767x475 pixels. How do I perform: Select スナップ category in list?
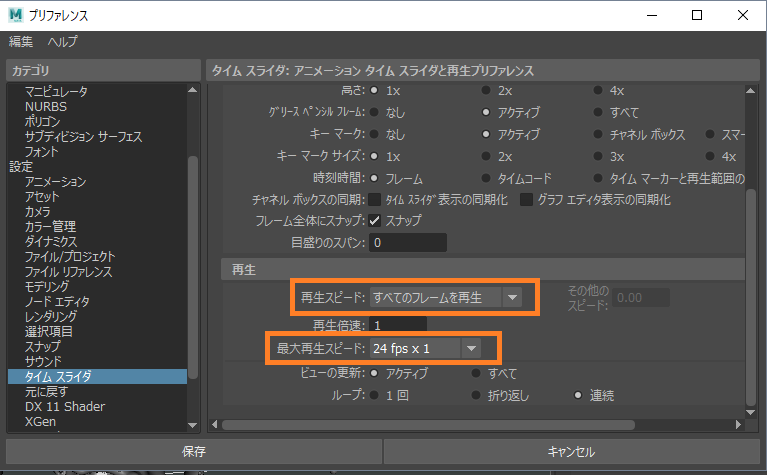click(43, 346)
